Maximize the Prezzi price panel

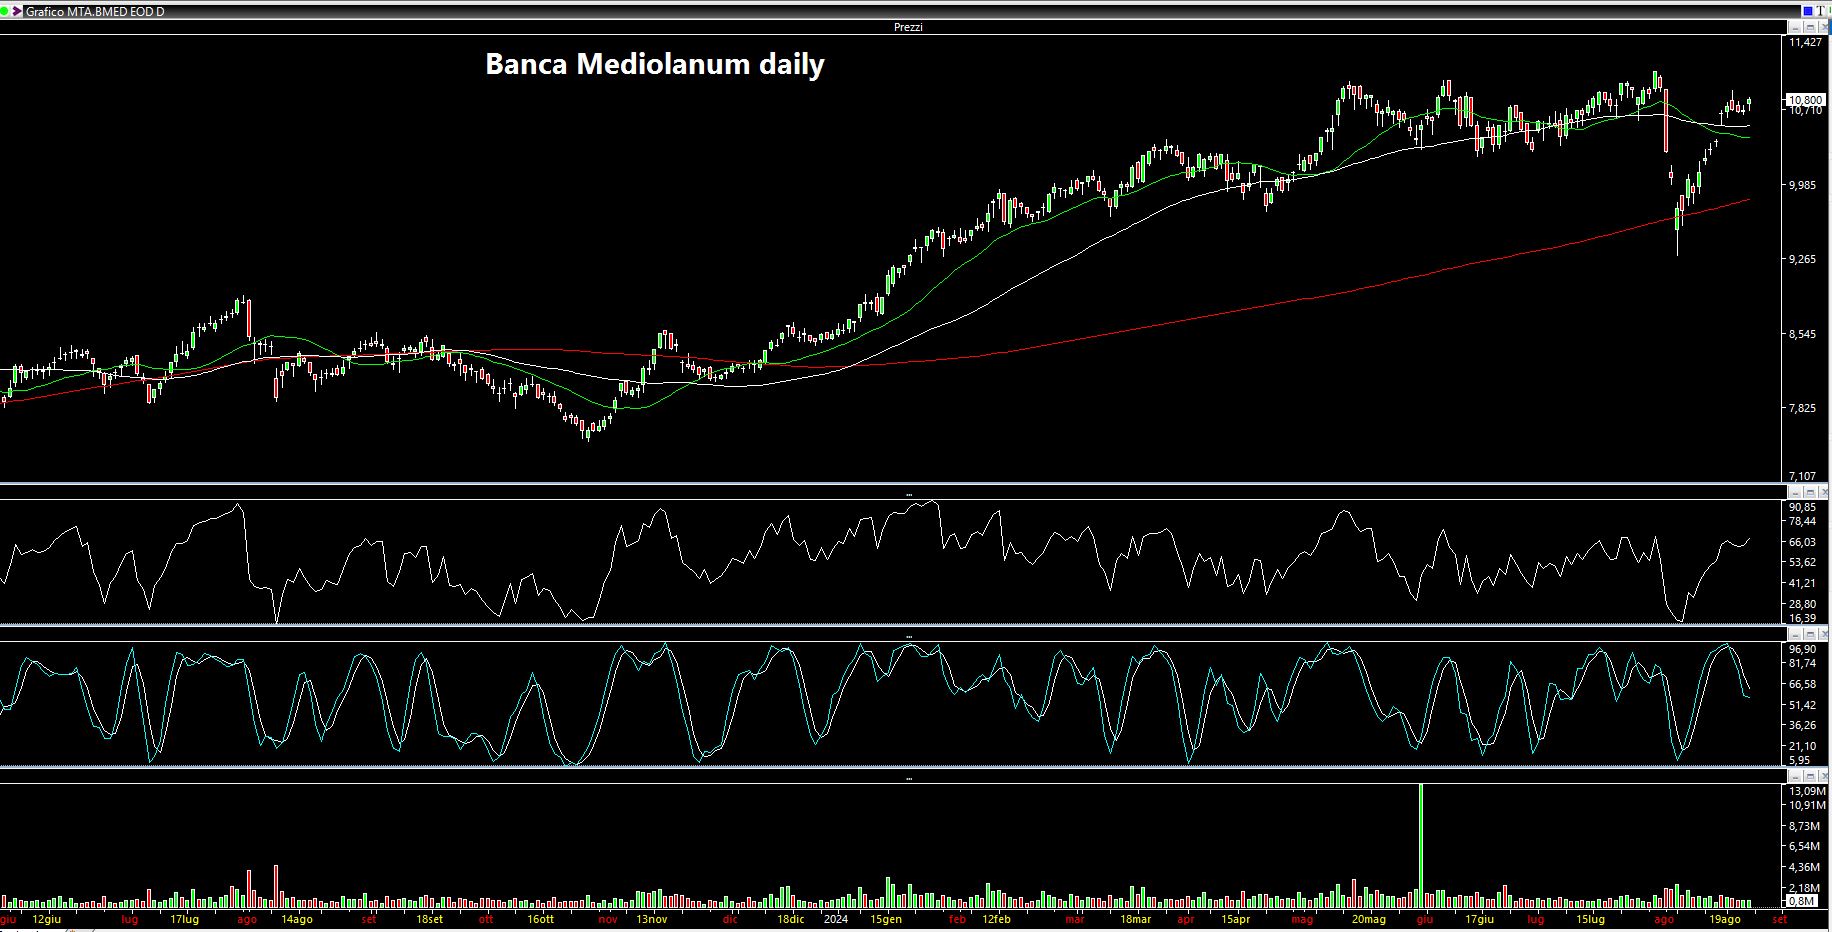pyautogui.click(x=1810, y=27)
